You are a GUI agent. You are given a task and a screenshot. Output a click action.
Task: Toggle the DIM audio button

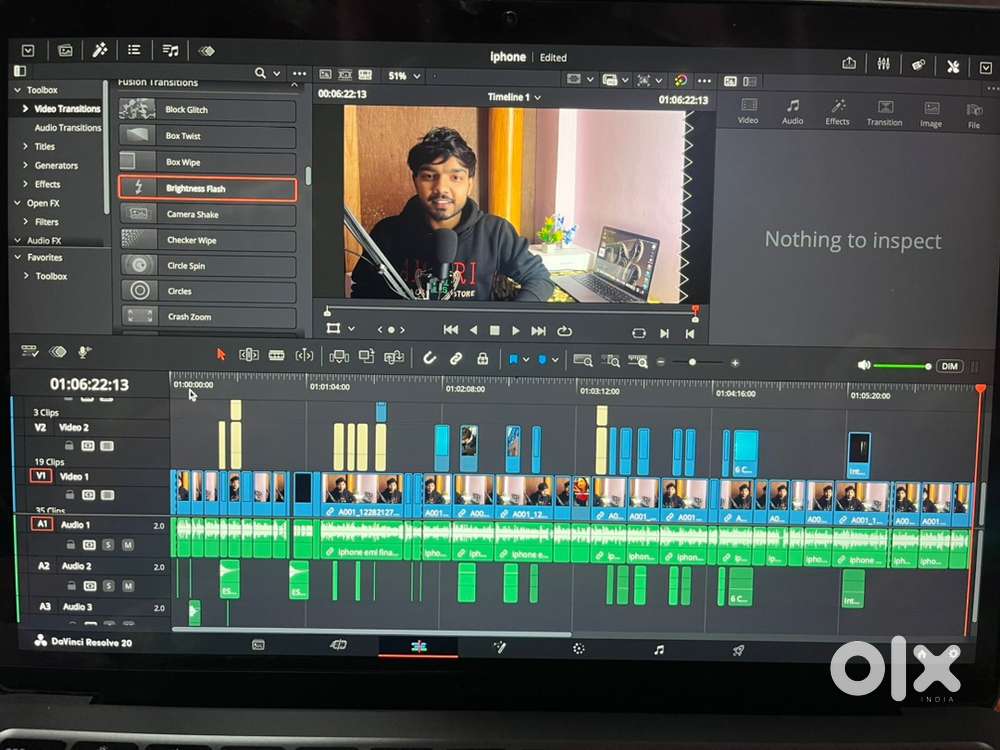pos(949,366)
